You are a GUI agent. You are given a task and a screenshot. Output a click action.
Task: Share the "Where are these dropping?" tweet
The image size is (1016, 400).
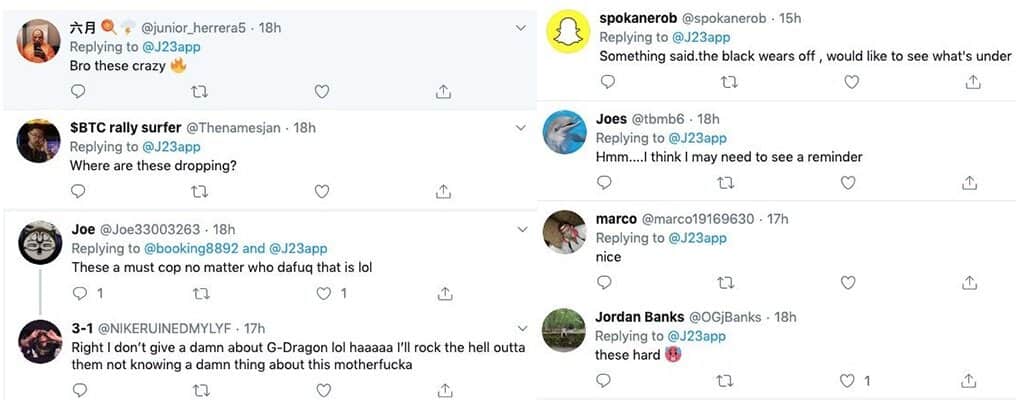pos(444,191)
